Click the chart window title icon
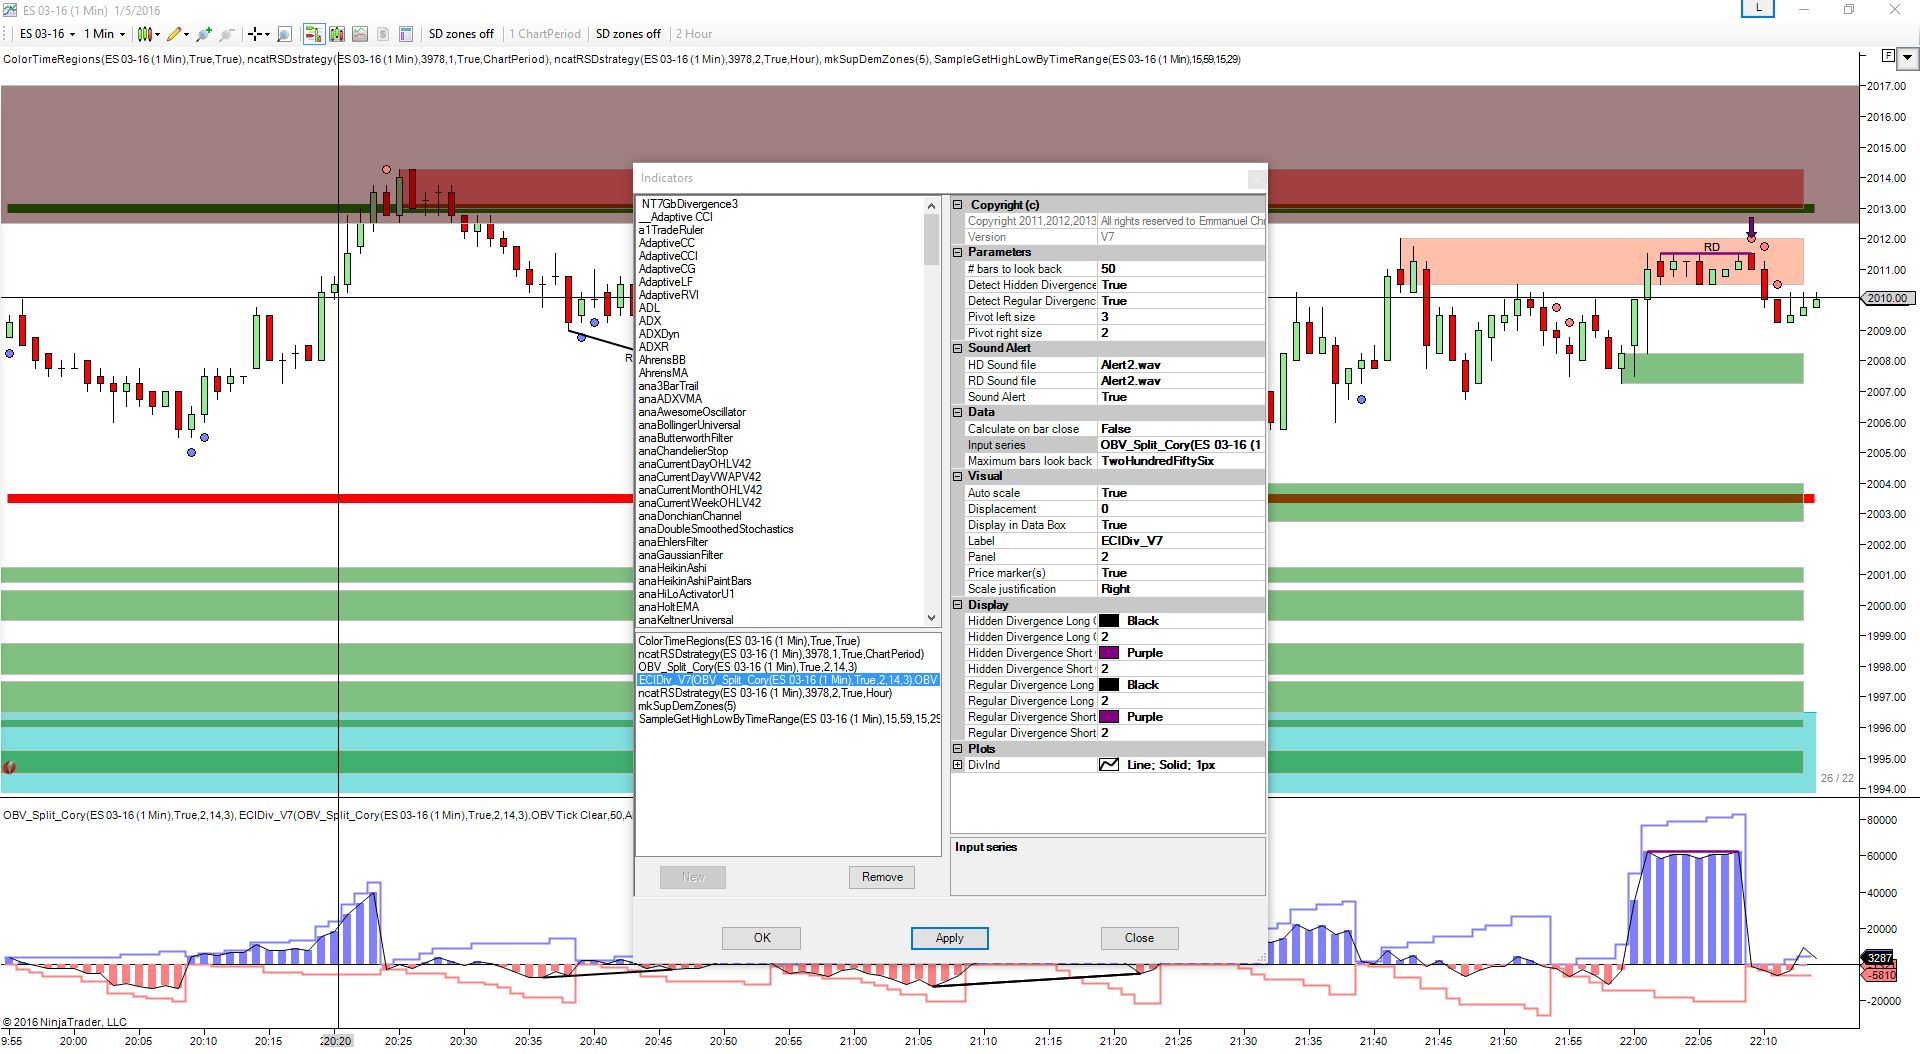 click(10, 10)
